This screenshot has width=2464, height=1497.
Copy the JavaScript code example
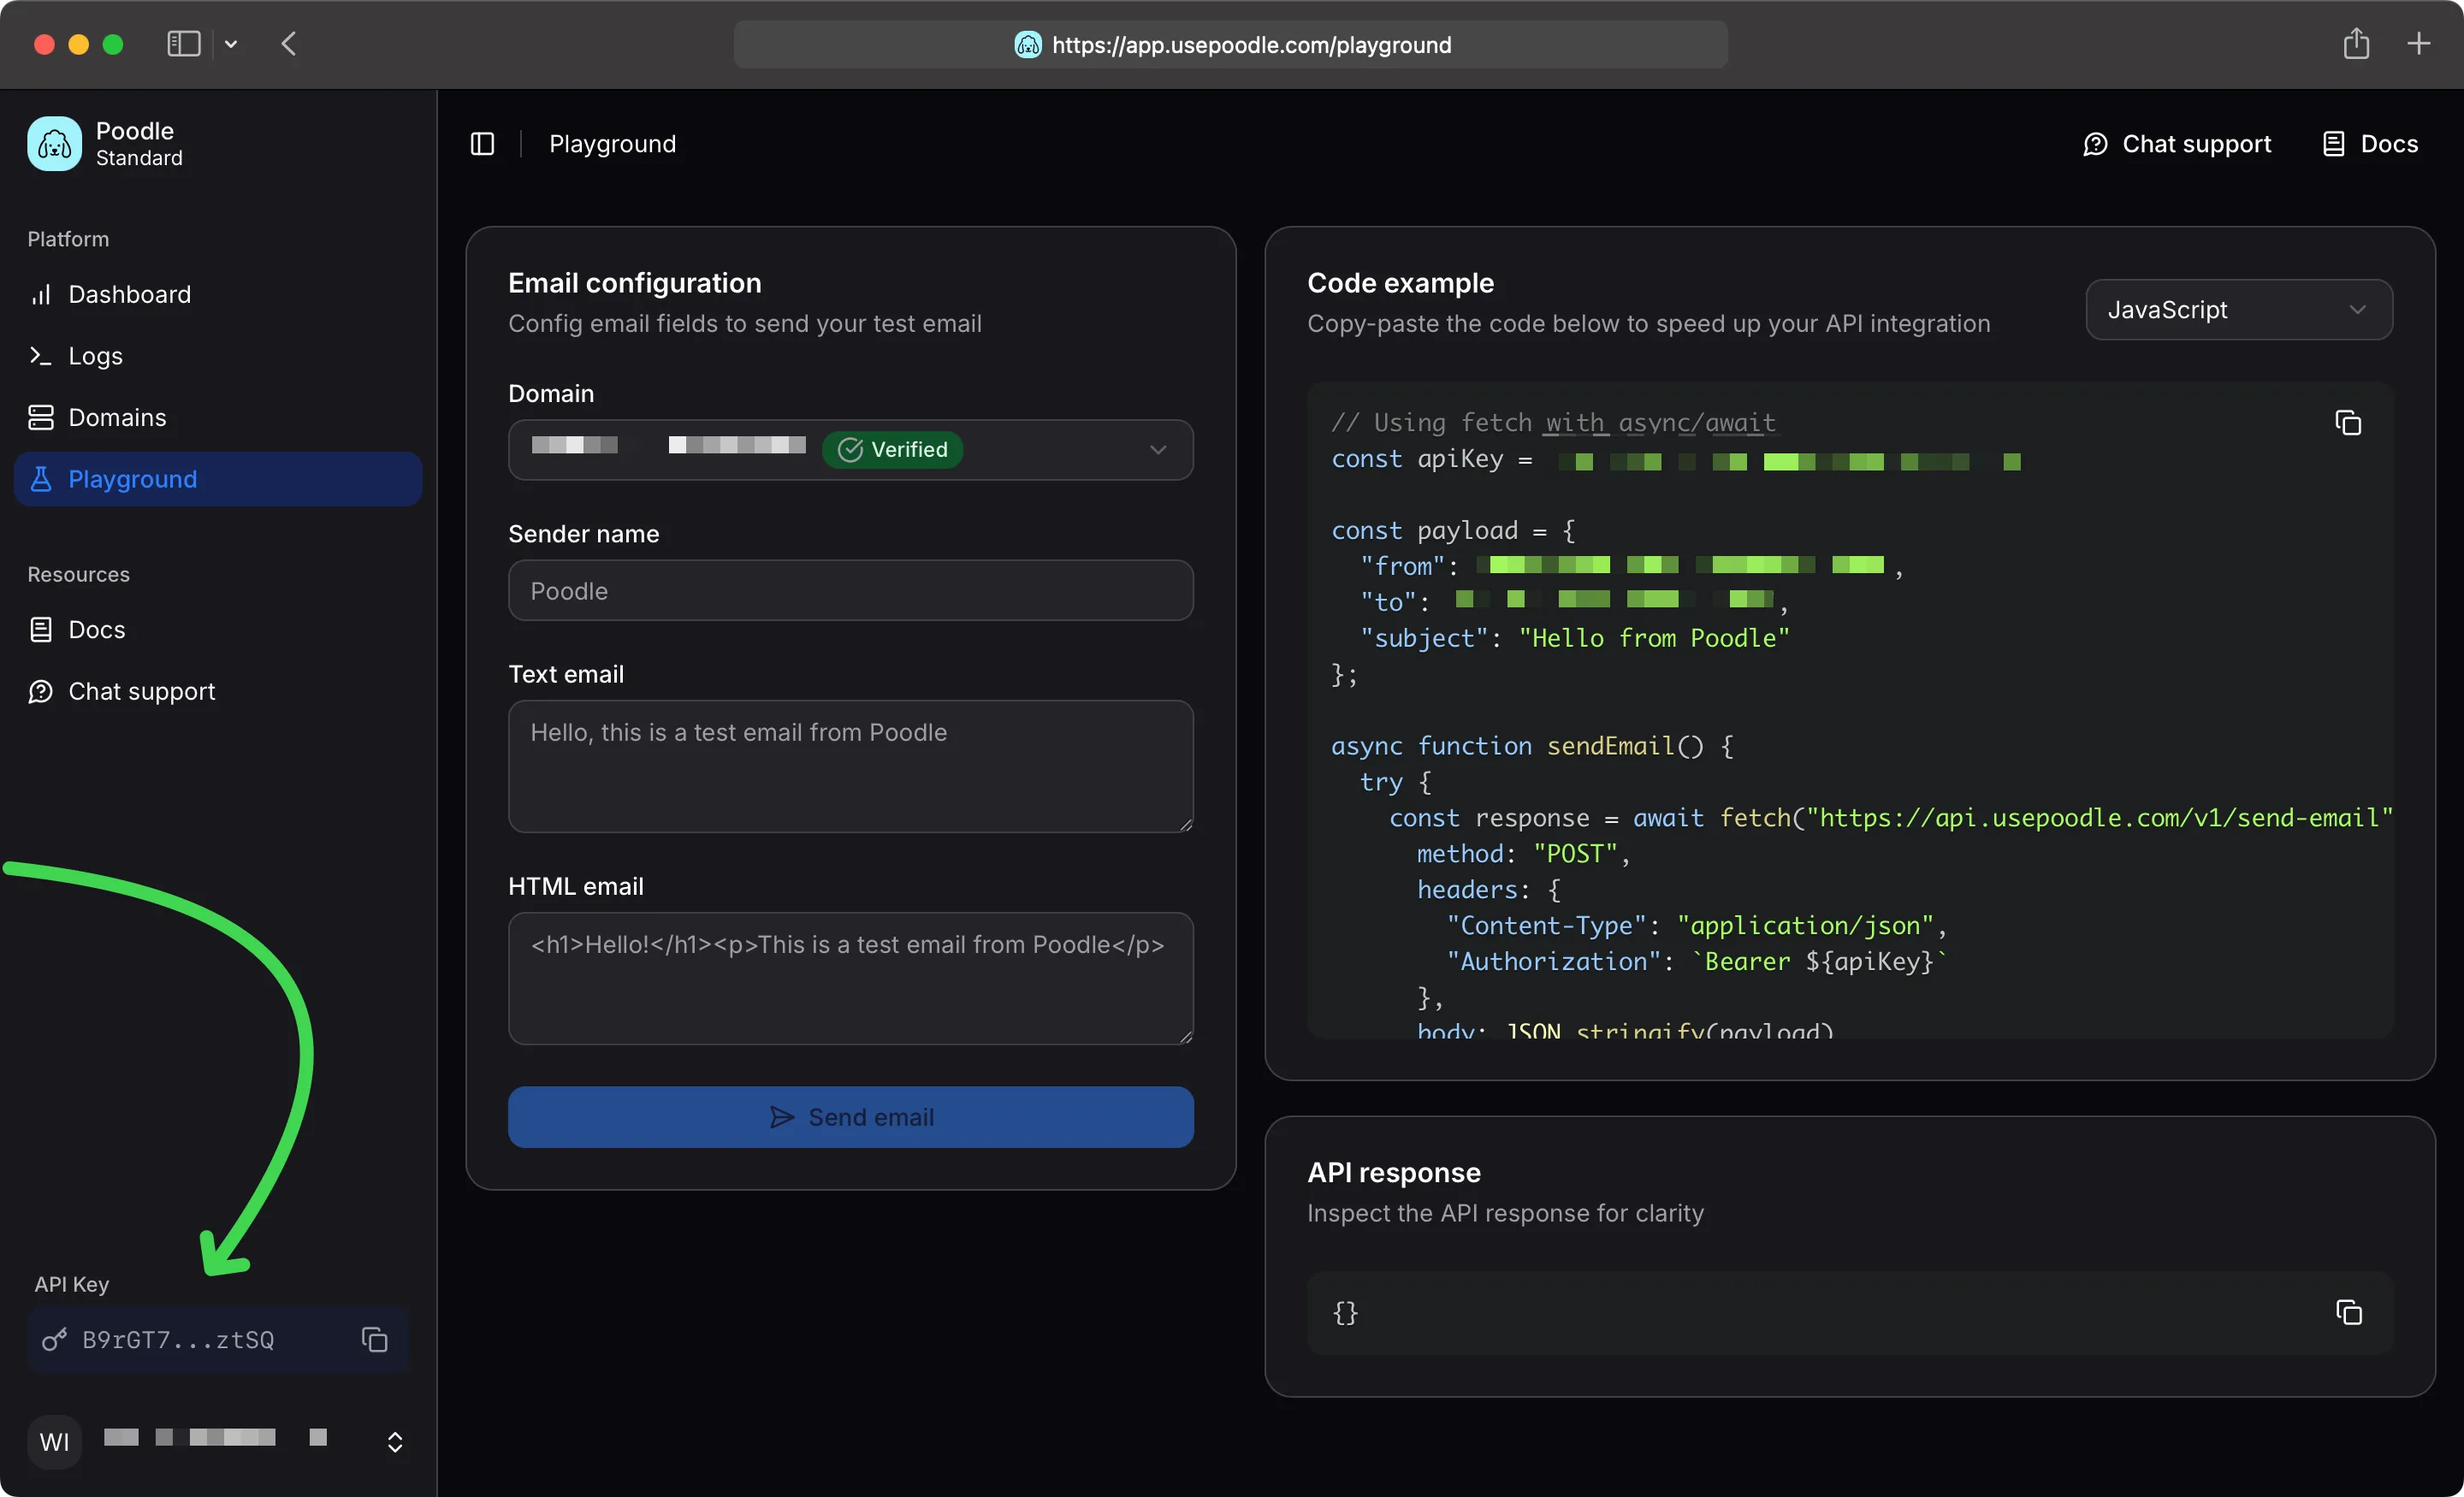click(2348, 423)
